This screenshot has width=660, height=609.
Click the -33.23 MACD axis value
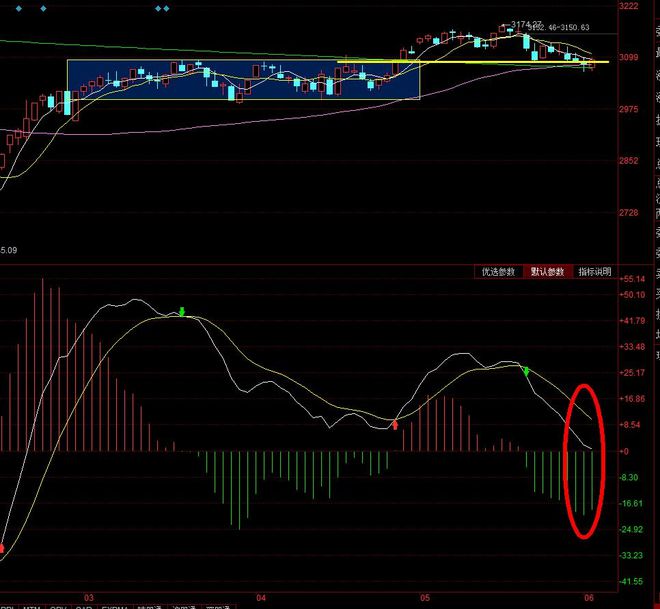[x=631, y=556]
